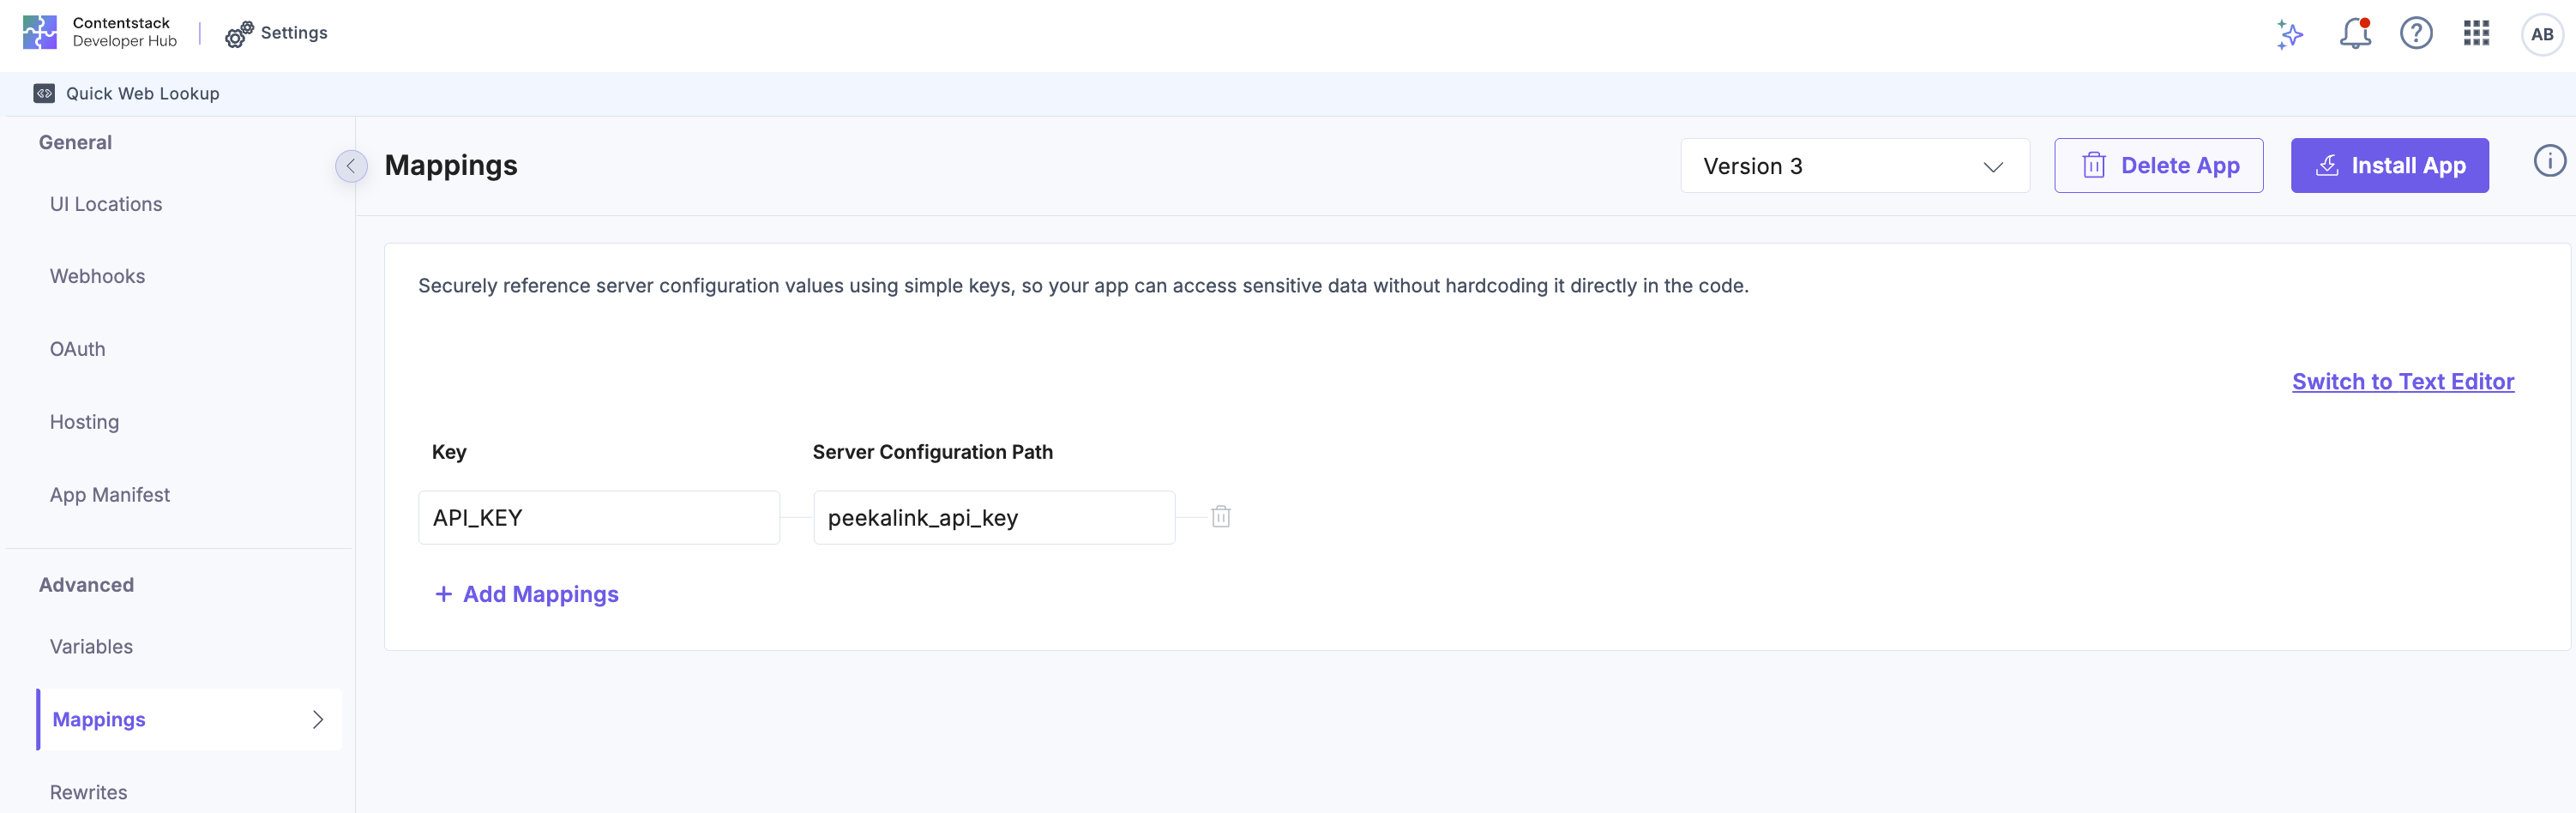Open the notifications bell

click(x=2354, y=34)
